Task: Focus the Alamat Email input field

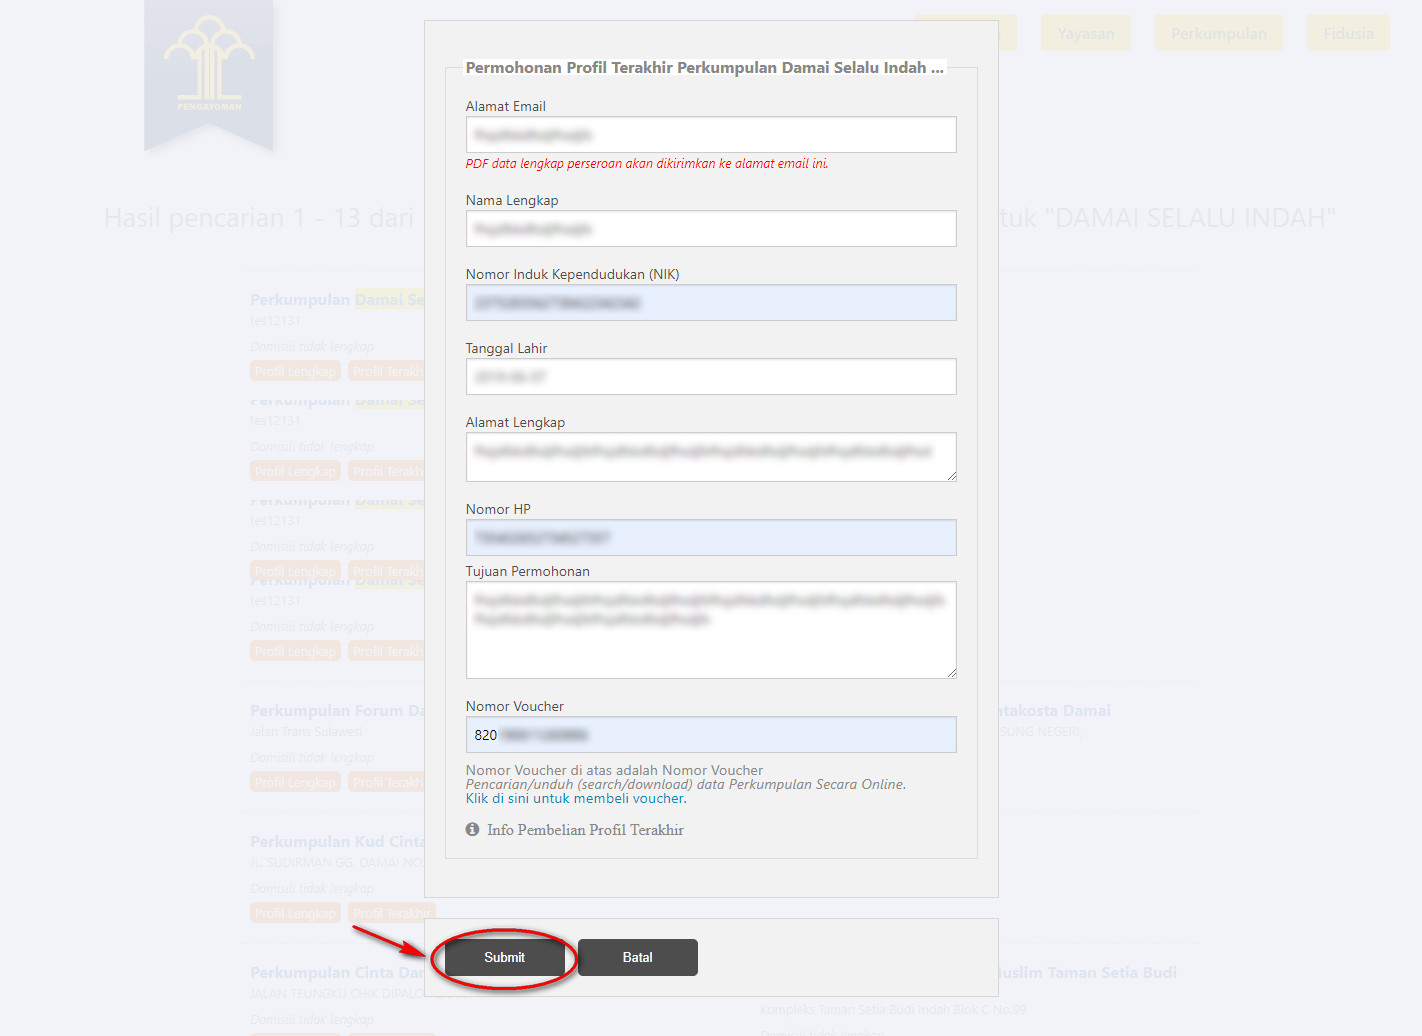Action: (x=710, y=135)
